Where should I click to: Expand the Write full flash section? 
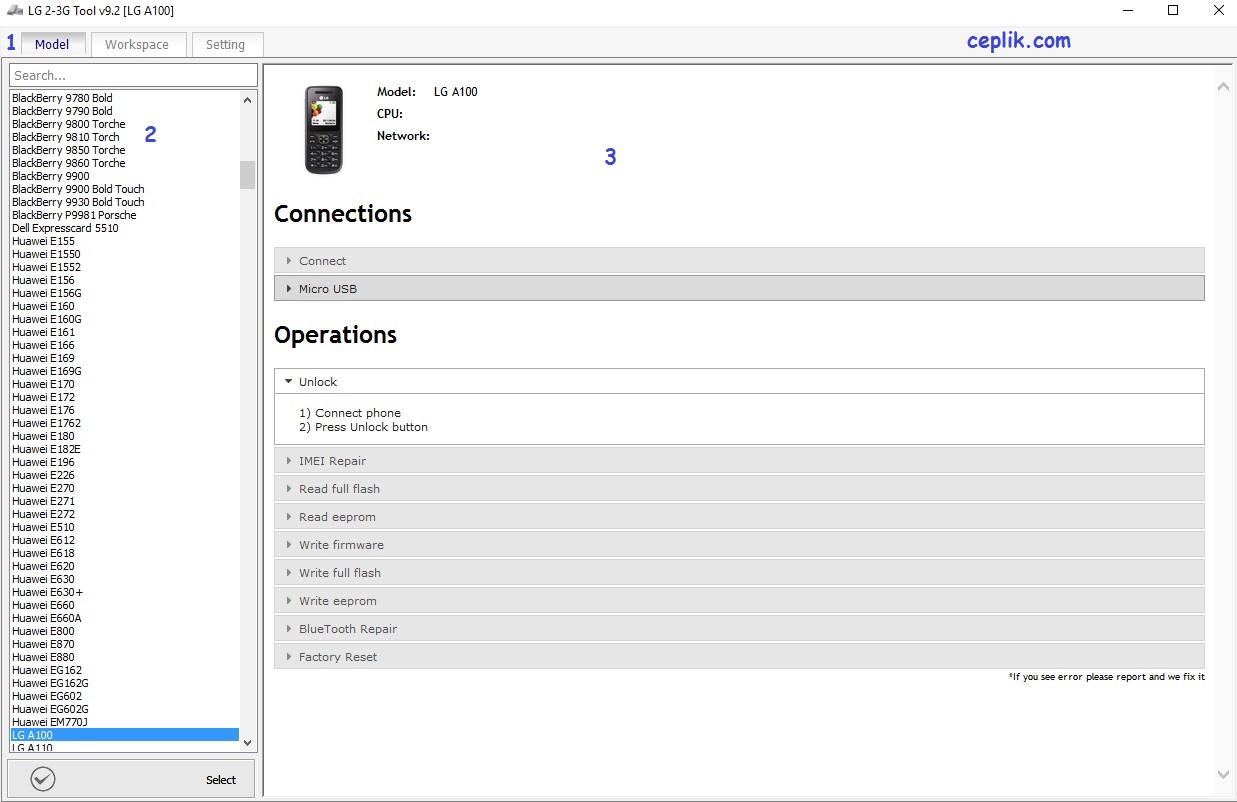(x=739, y=573)
